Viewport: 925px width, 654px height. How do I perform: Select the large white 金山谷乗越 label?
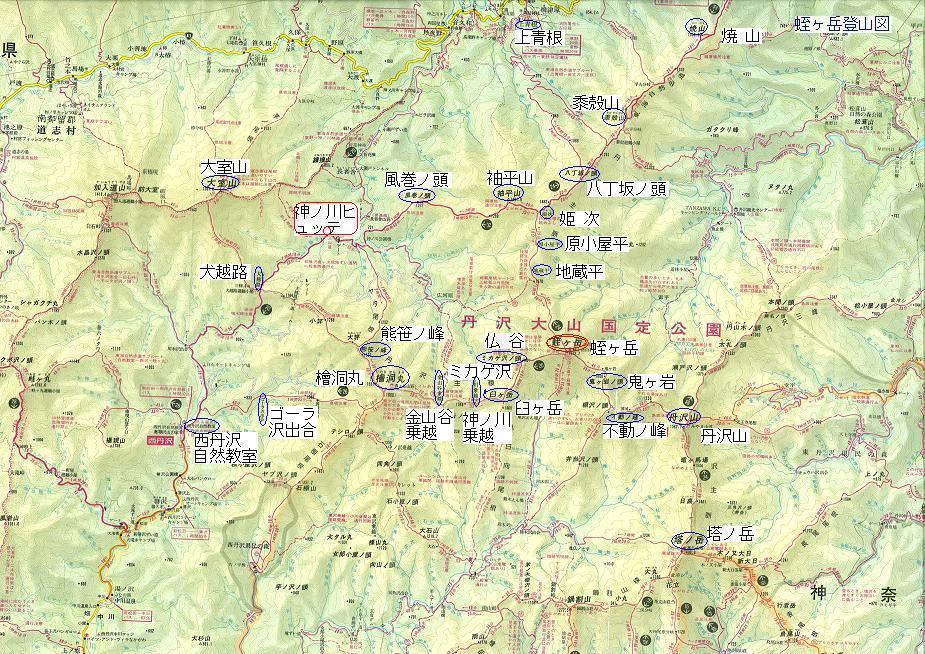point(429,425)
